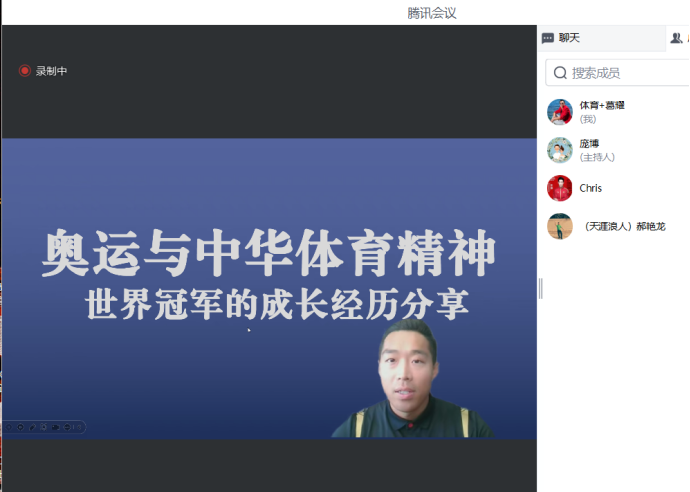Open the chat panel icon
This screenshot has height=492, width=690.
(547, 38)
